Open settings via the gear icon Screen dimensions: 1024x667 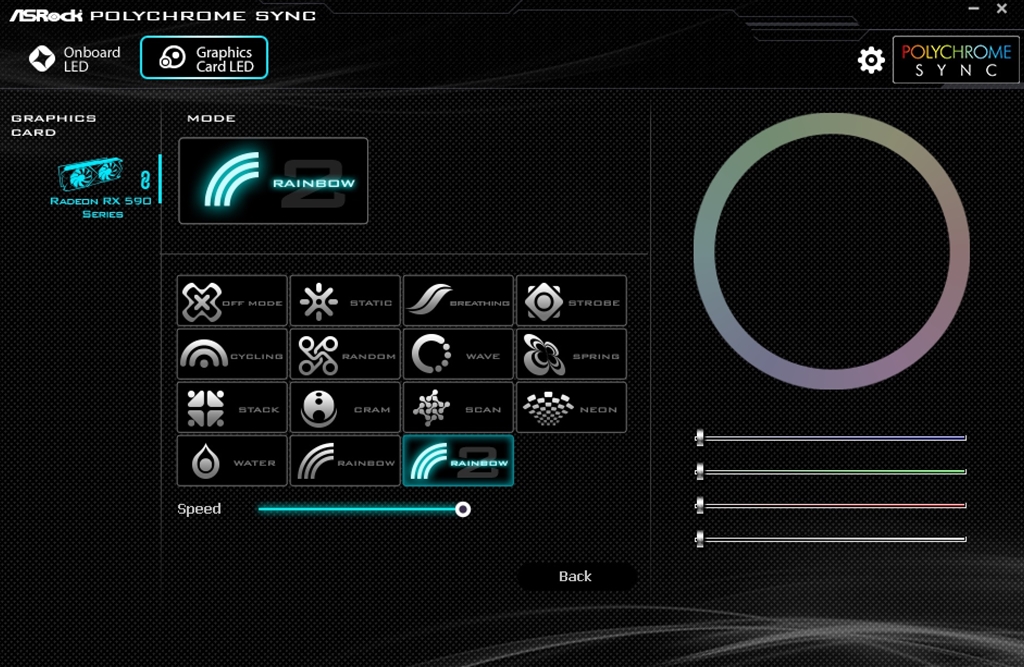pyautogui.click(x=871, y=60)
